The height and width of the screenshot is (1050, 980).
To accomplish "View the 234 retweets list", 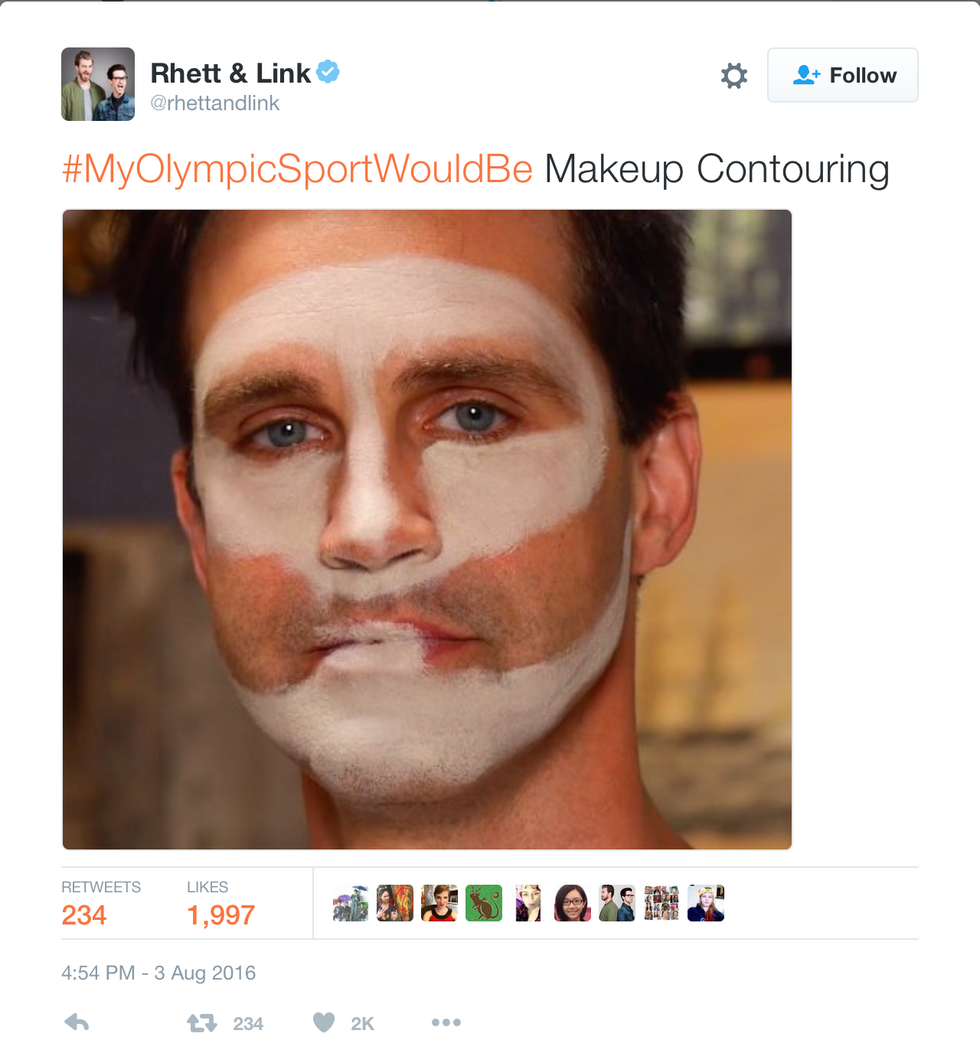I will click(84, 914).
